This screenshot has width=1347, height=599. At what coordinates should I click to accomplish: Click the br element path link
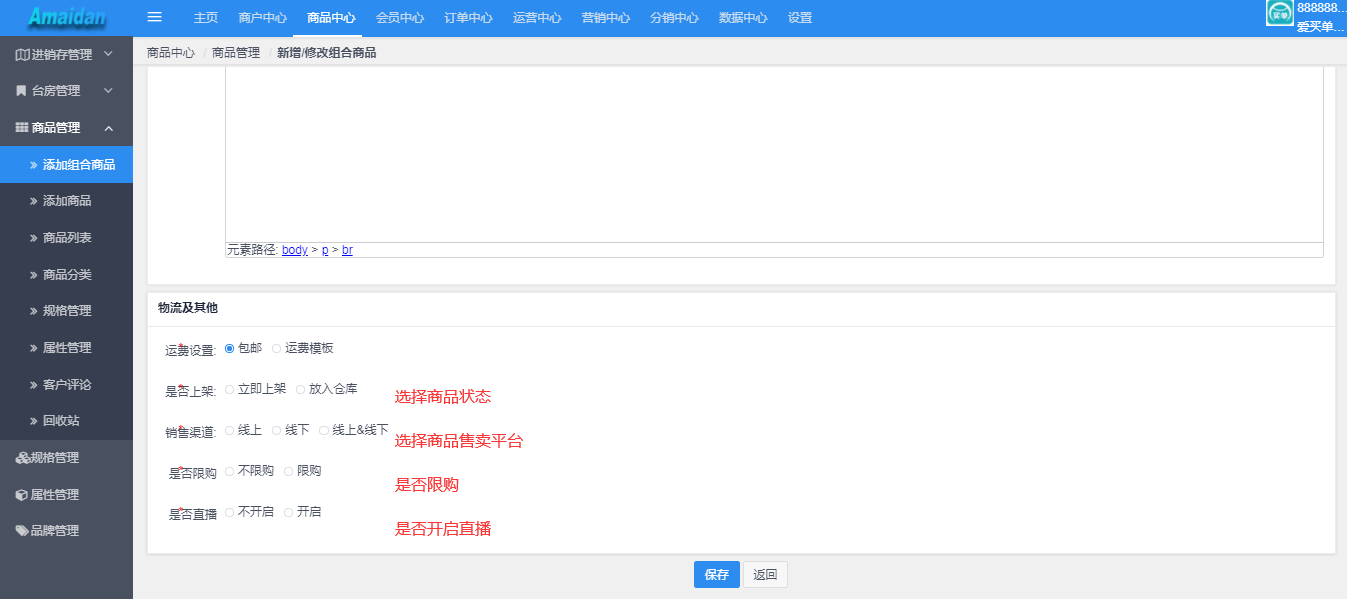347,250
